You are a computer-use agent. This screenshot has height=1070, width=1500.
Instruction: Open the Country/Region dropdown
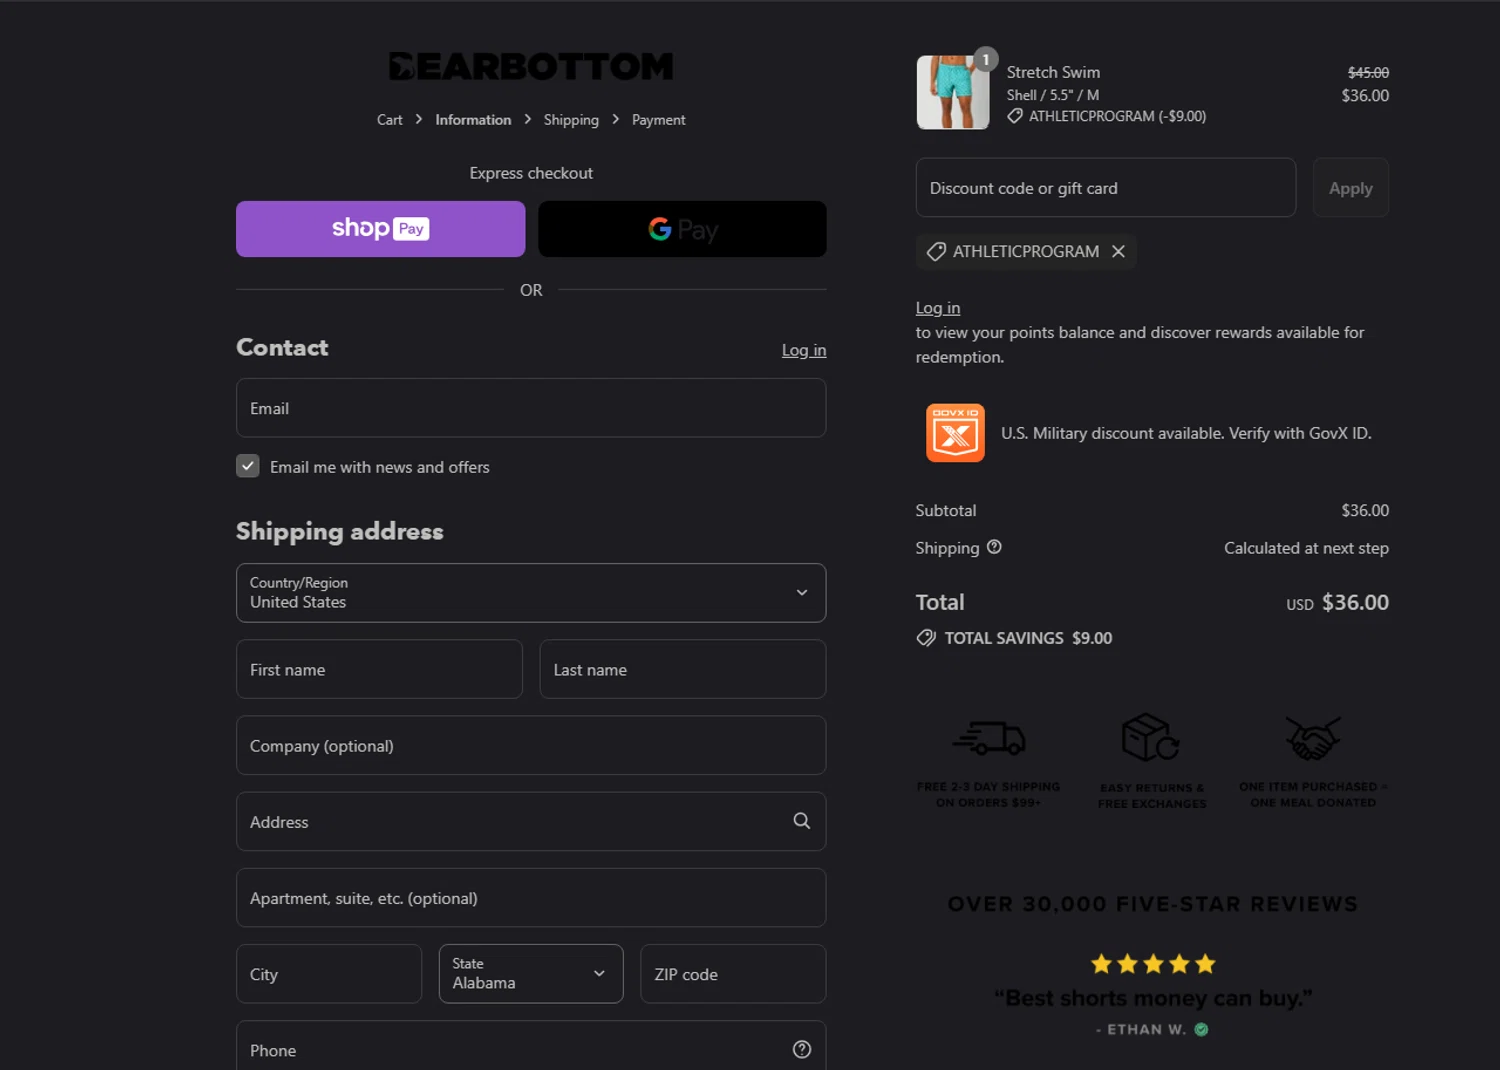[531, 593]
